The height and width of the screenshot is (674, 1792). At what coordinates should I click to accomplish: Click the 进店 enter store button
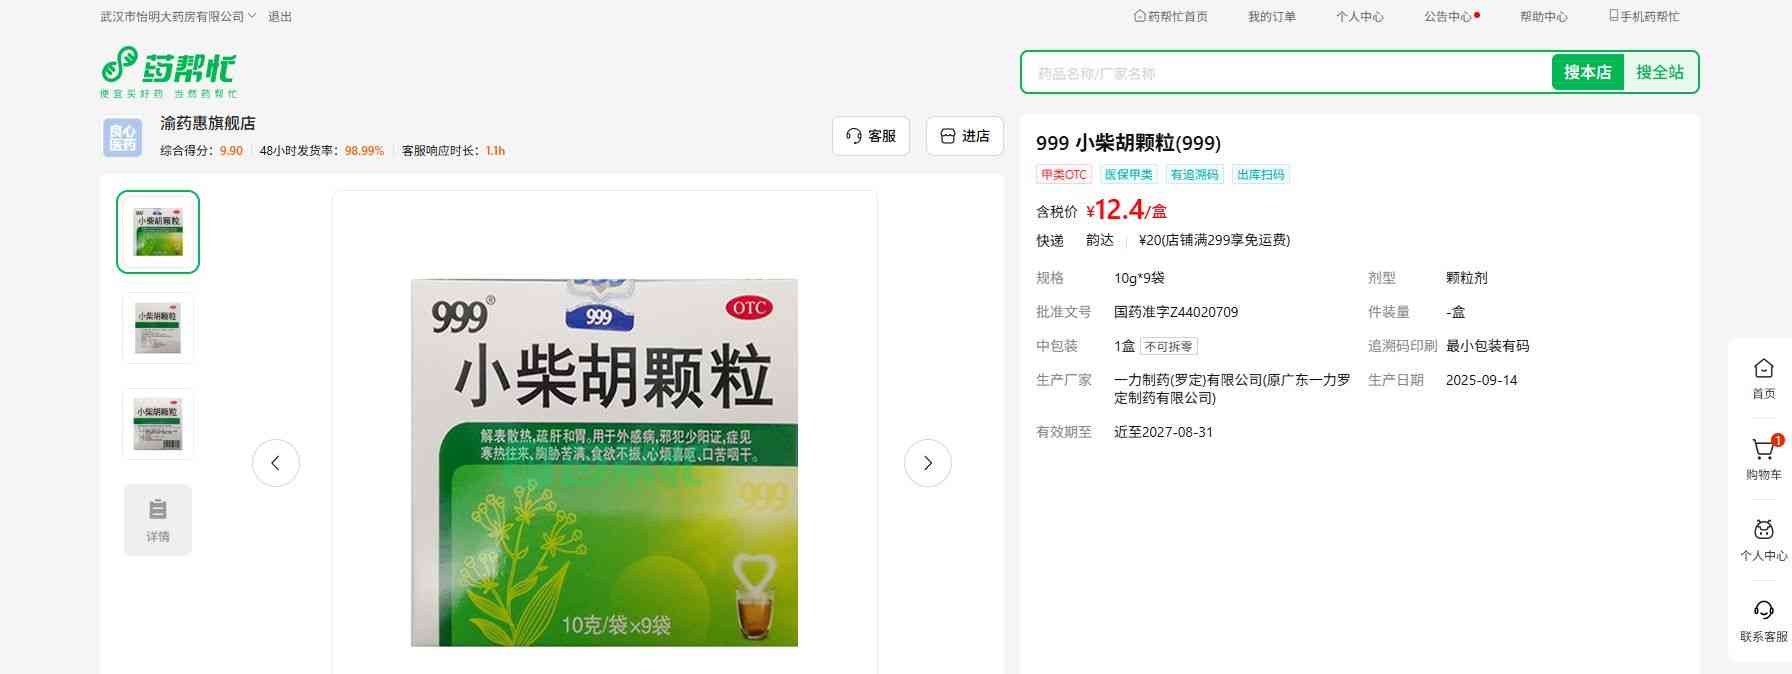[964, 136]
